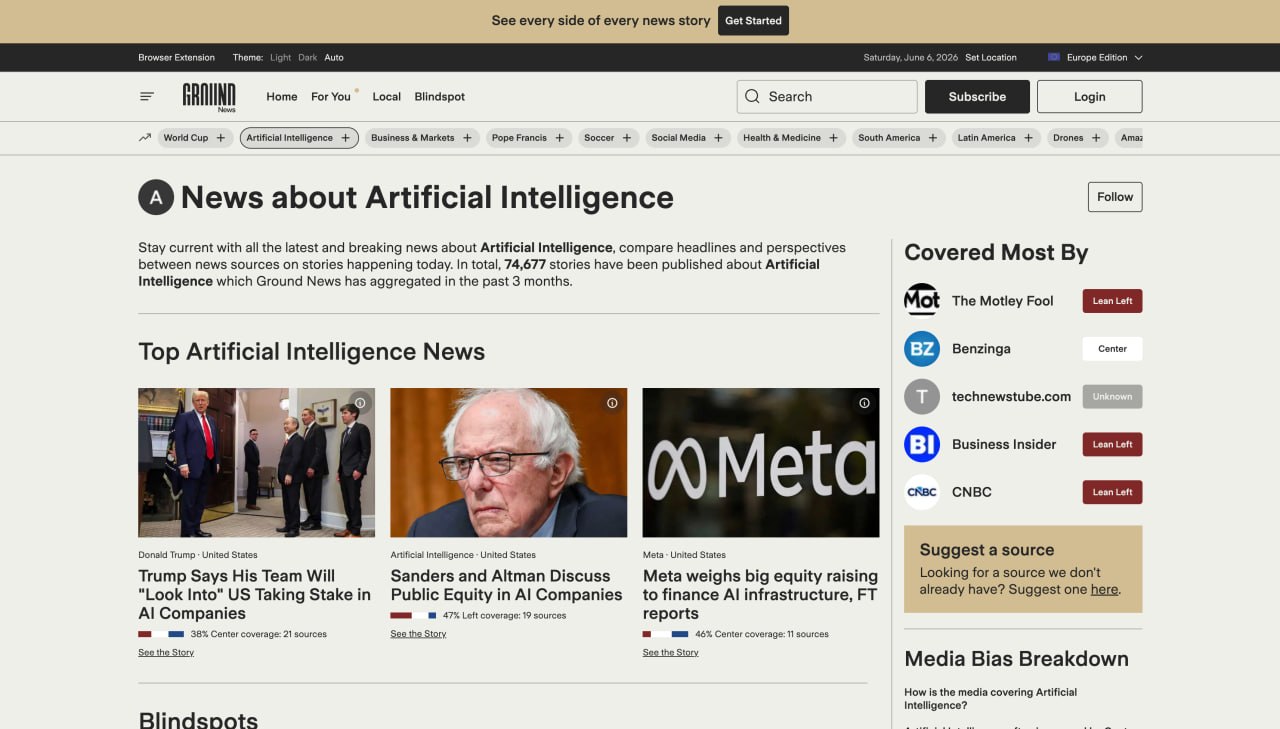
Task: Add World Cup topic with plus icon
Action: click(x=221, y=138)
